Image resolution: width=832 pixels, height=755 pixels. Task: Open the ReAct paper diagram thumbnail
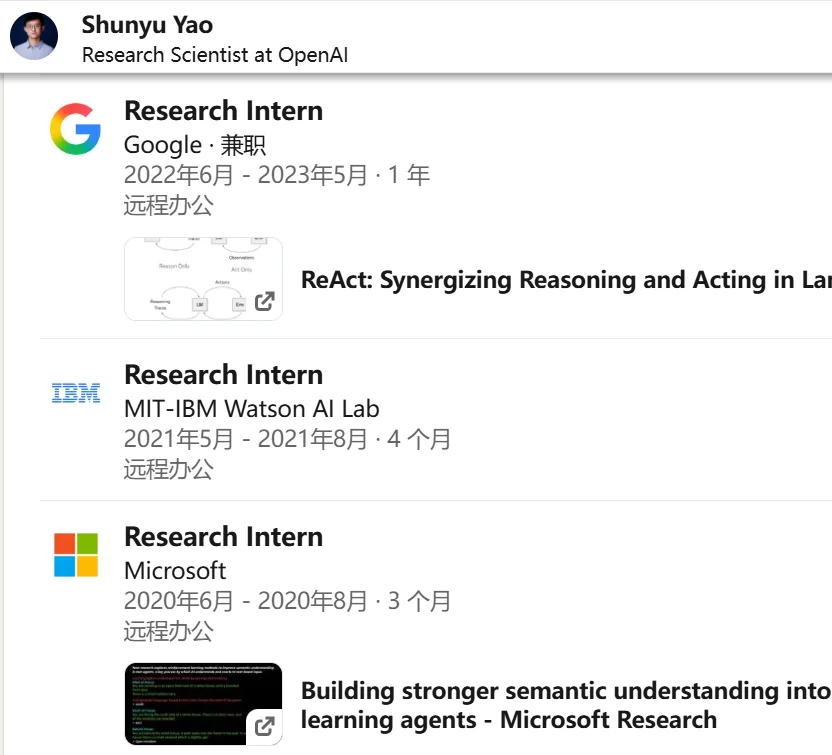tap(203, 279)
